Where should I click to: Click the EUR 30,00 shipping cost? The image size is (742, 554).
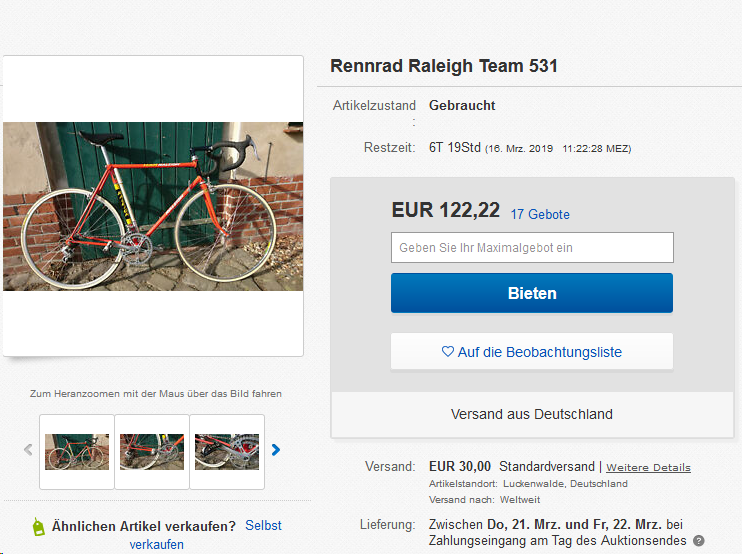point(460,466)
